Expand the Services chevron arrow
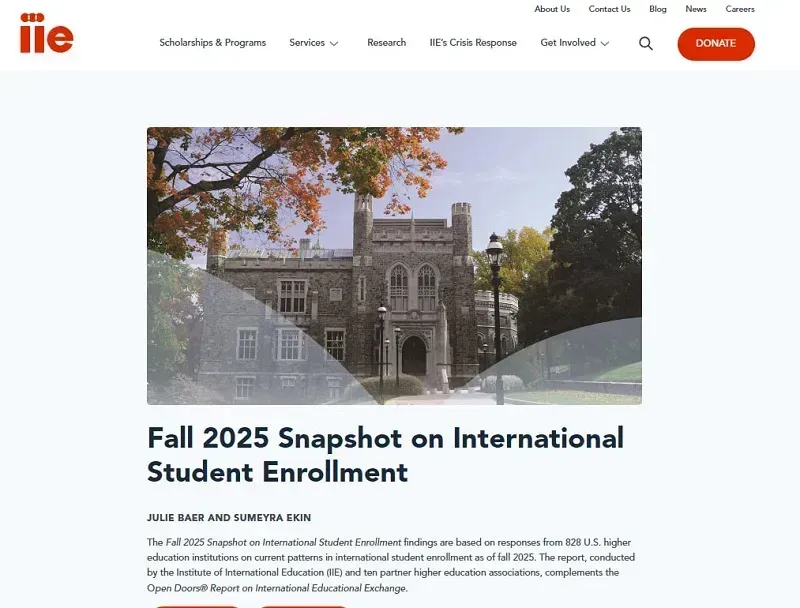Viewport: 800px width, 608px height. point(334,44)
